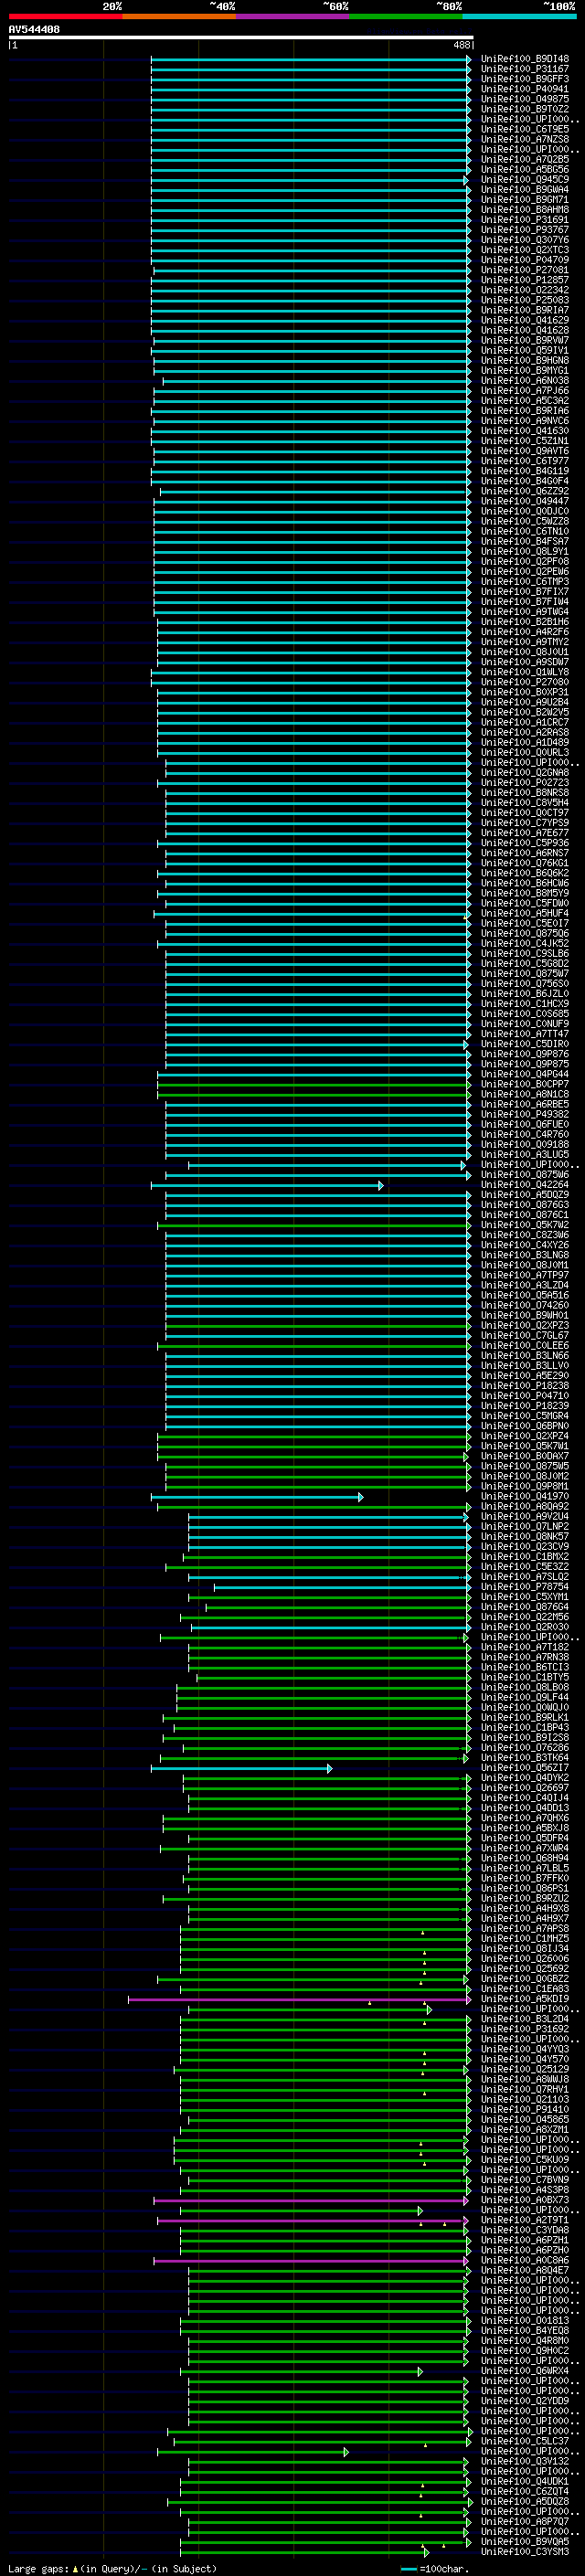Click the cyan alignment bar for UniRef100_B9DI48
585x2576 pixels.
pos(311,59)
